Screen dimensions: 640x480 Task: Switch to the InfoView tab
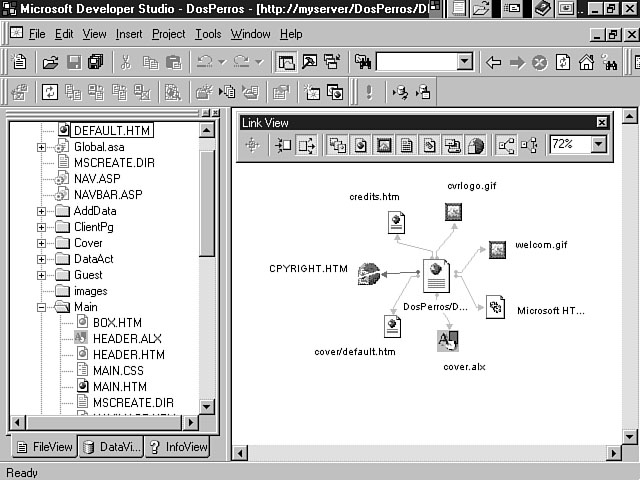tap(177, 448)
